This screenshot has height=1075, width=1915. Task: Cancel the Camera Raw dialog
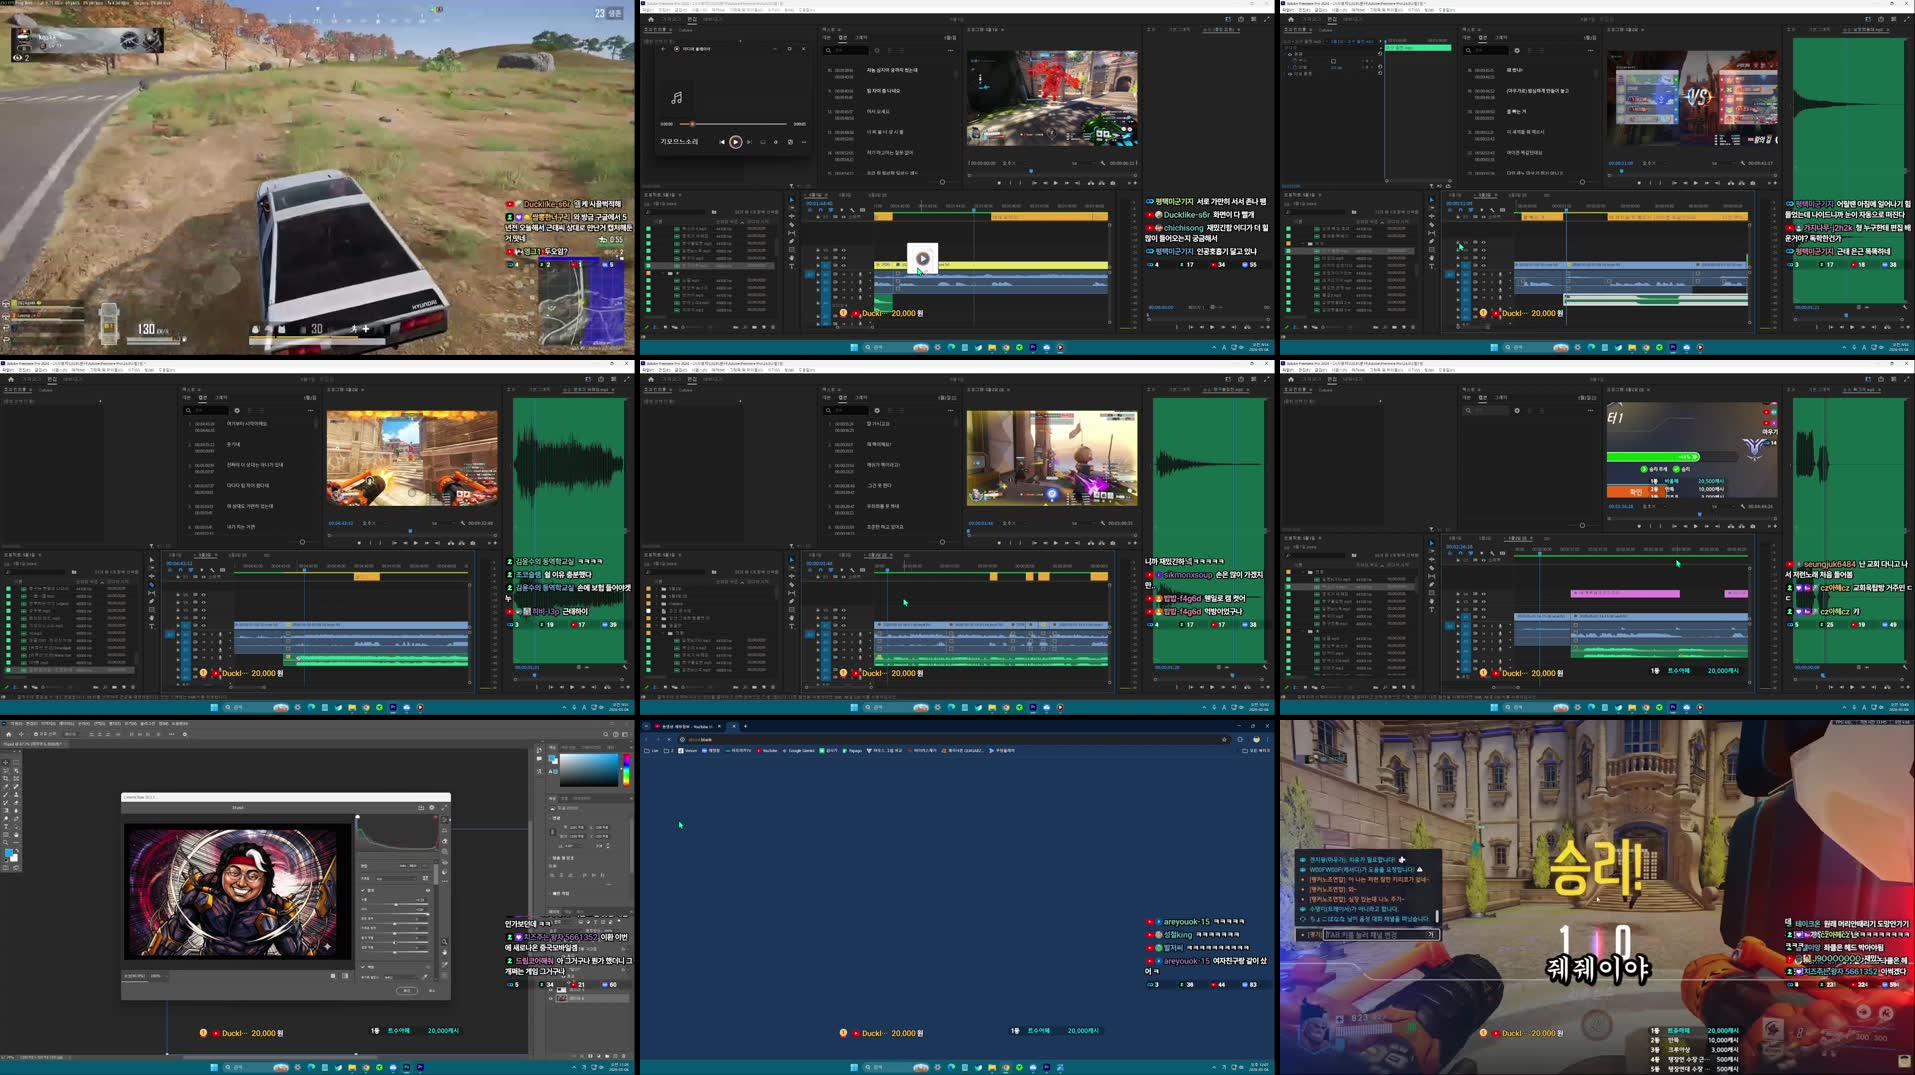(432, 990)
